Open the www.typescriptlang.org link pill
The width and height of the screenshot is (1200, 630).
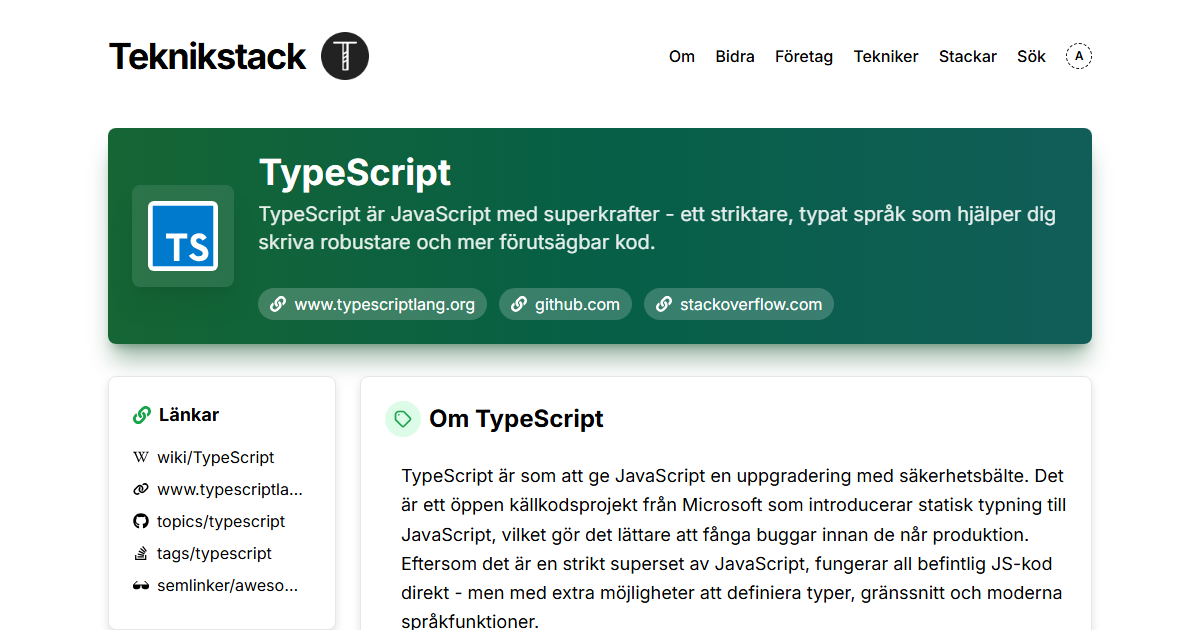(x=372, y=304)
